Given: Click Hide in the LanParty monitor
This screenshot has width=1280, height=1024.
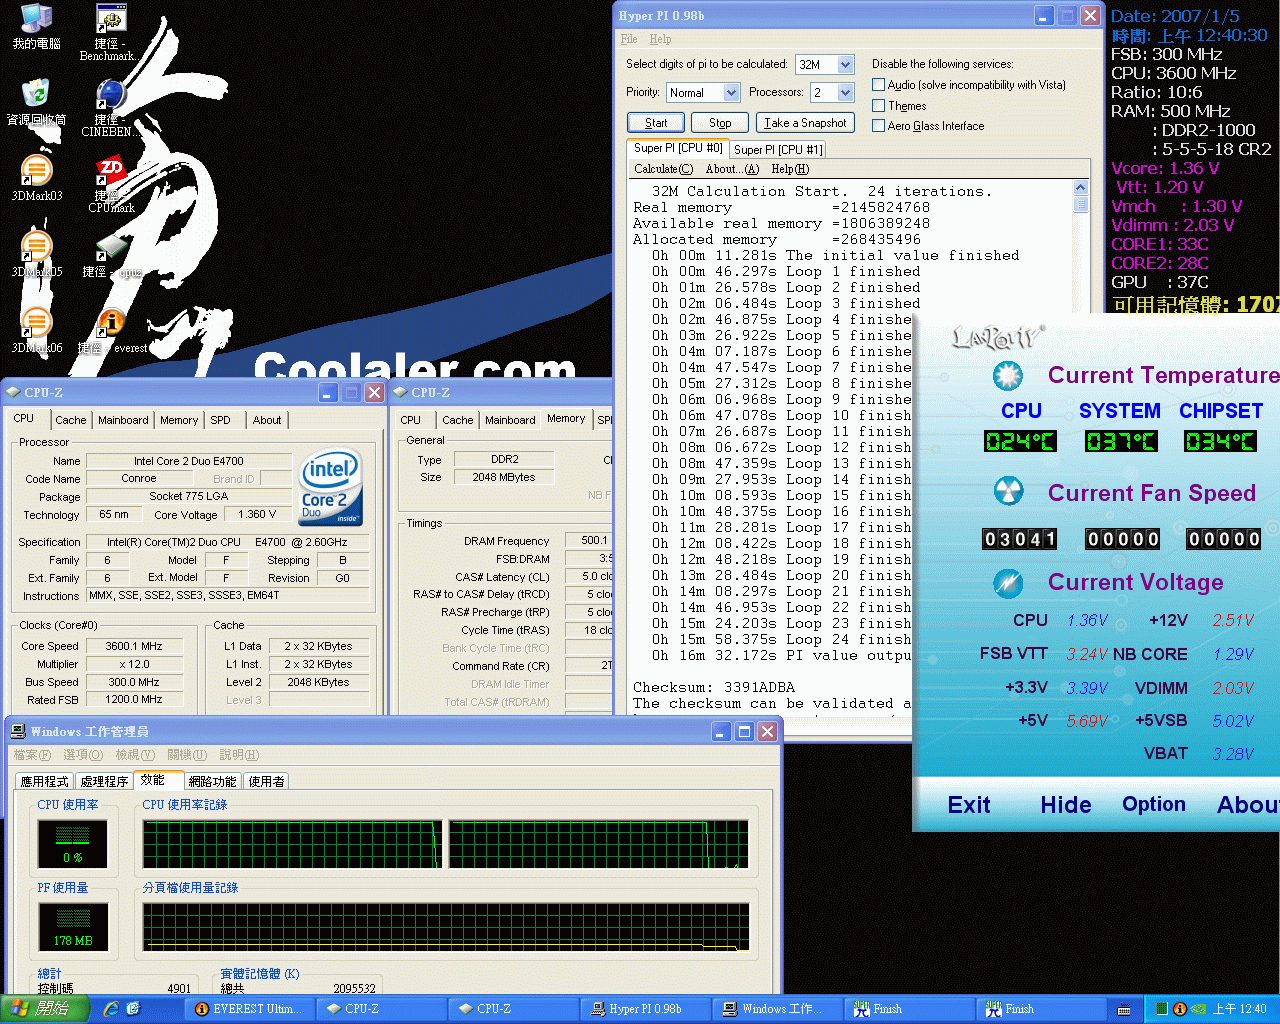Looking at the screenshot, I should pyautogui.click(x=1066, y=805).
